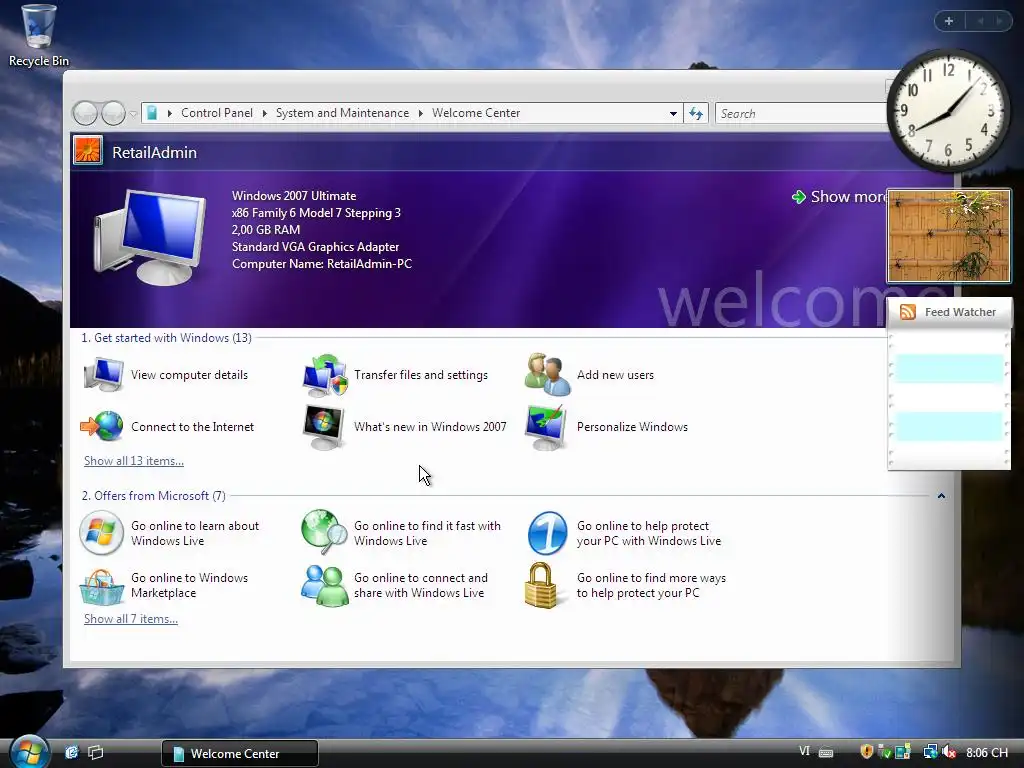Image resolution: width=1024 pixels, height=768 pixels.
Task: Click the refresh button beside address bar
Action: pos(696,114)
